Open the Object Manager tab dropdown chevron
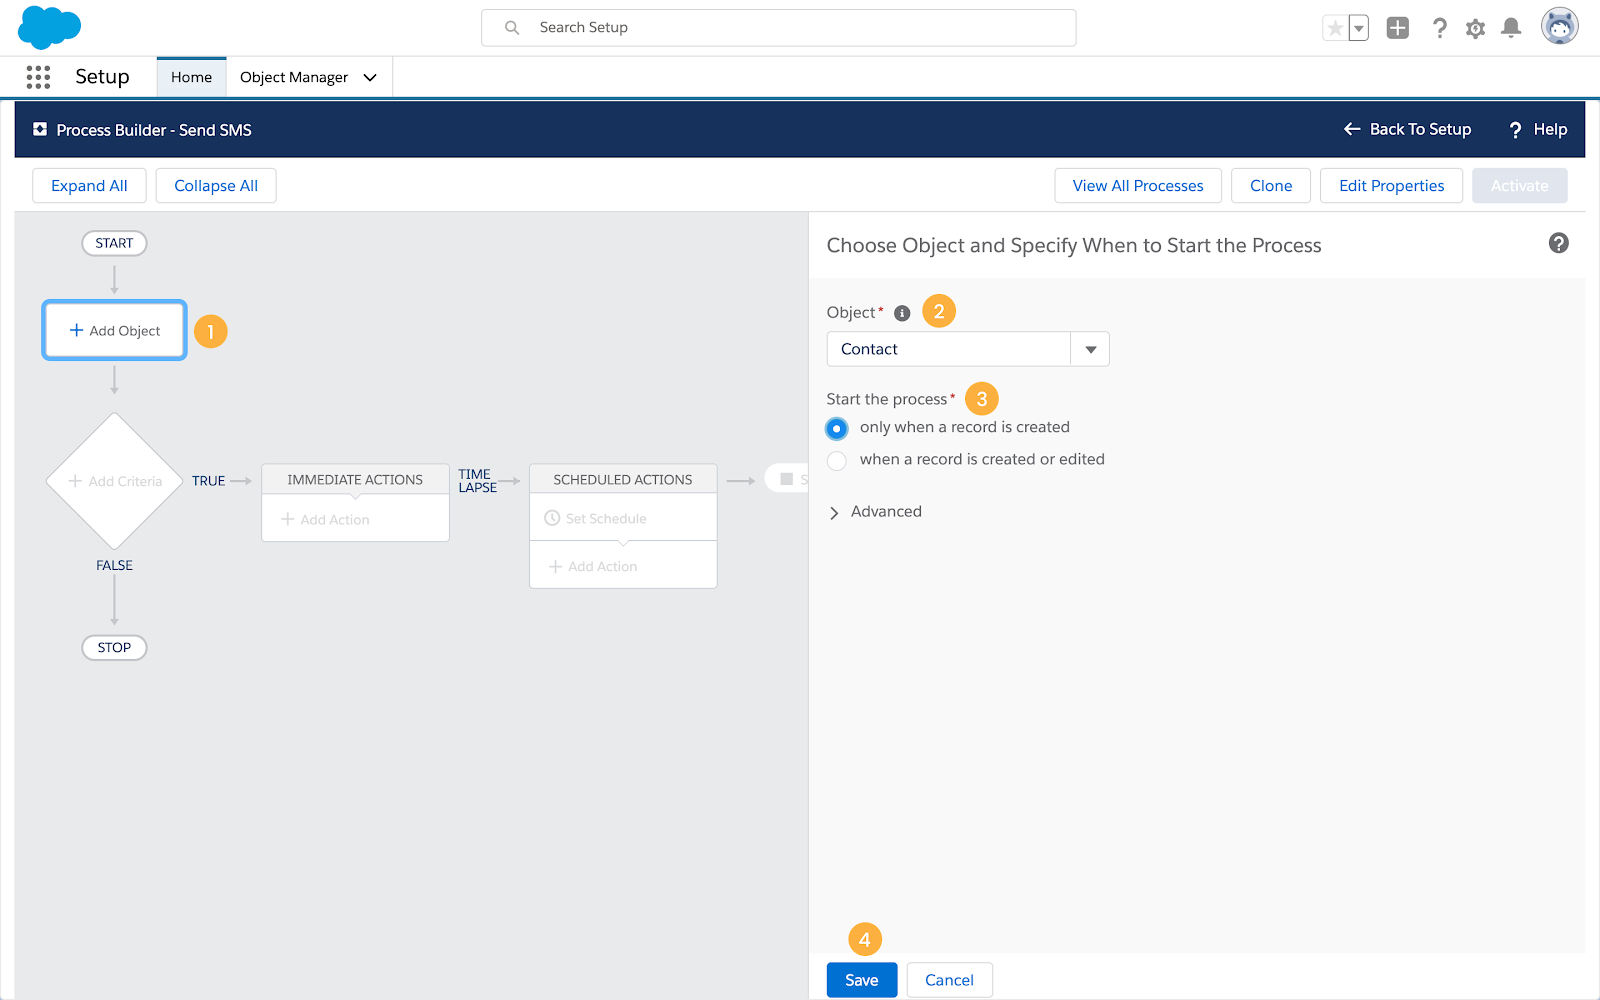This screenshot has height=1000, width=1600. (x=370, y=77)
